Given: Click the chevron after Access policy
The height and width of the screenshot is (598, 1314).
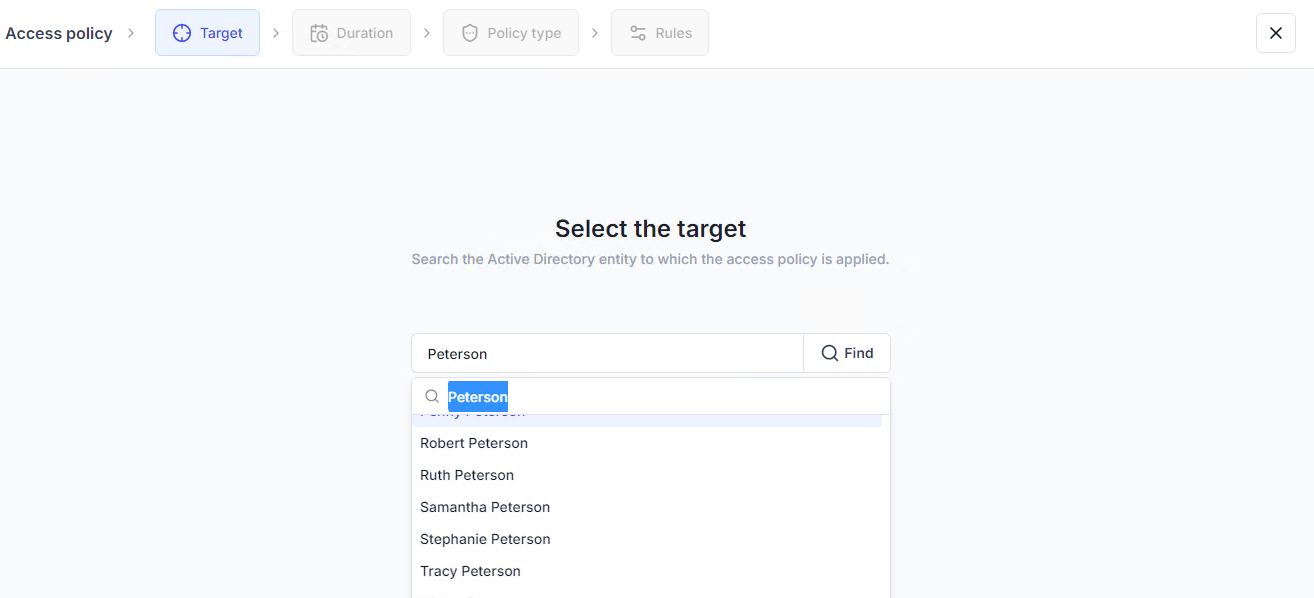Looking at the screenshot, I should click(x=131, y=33).
